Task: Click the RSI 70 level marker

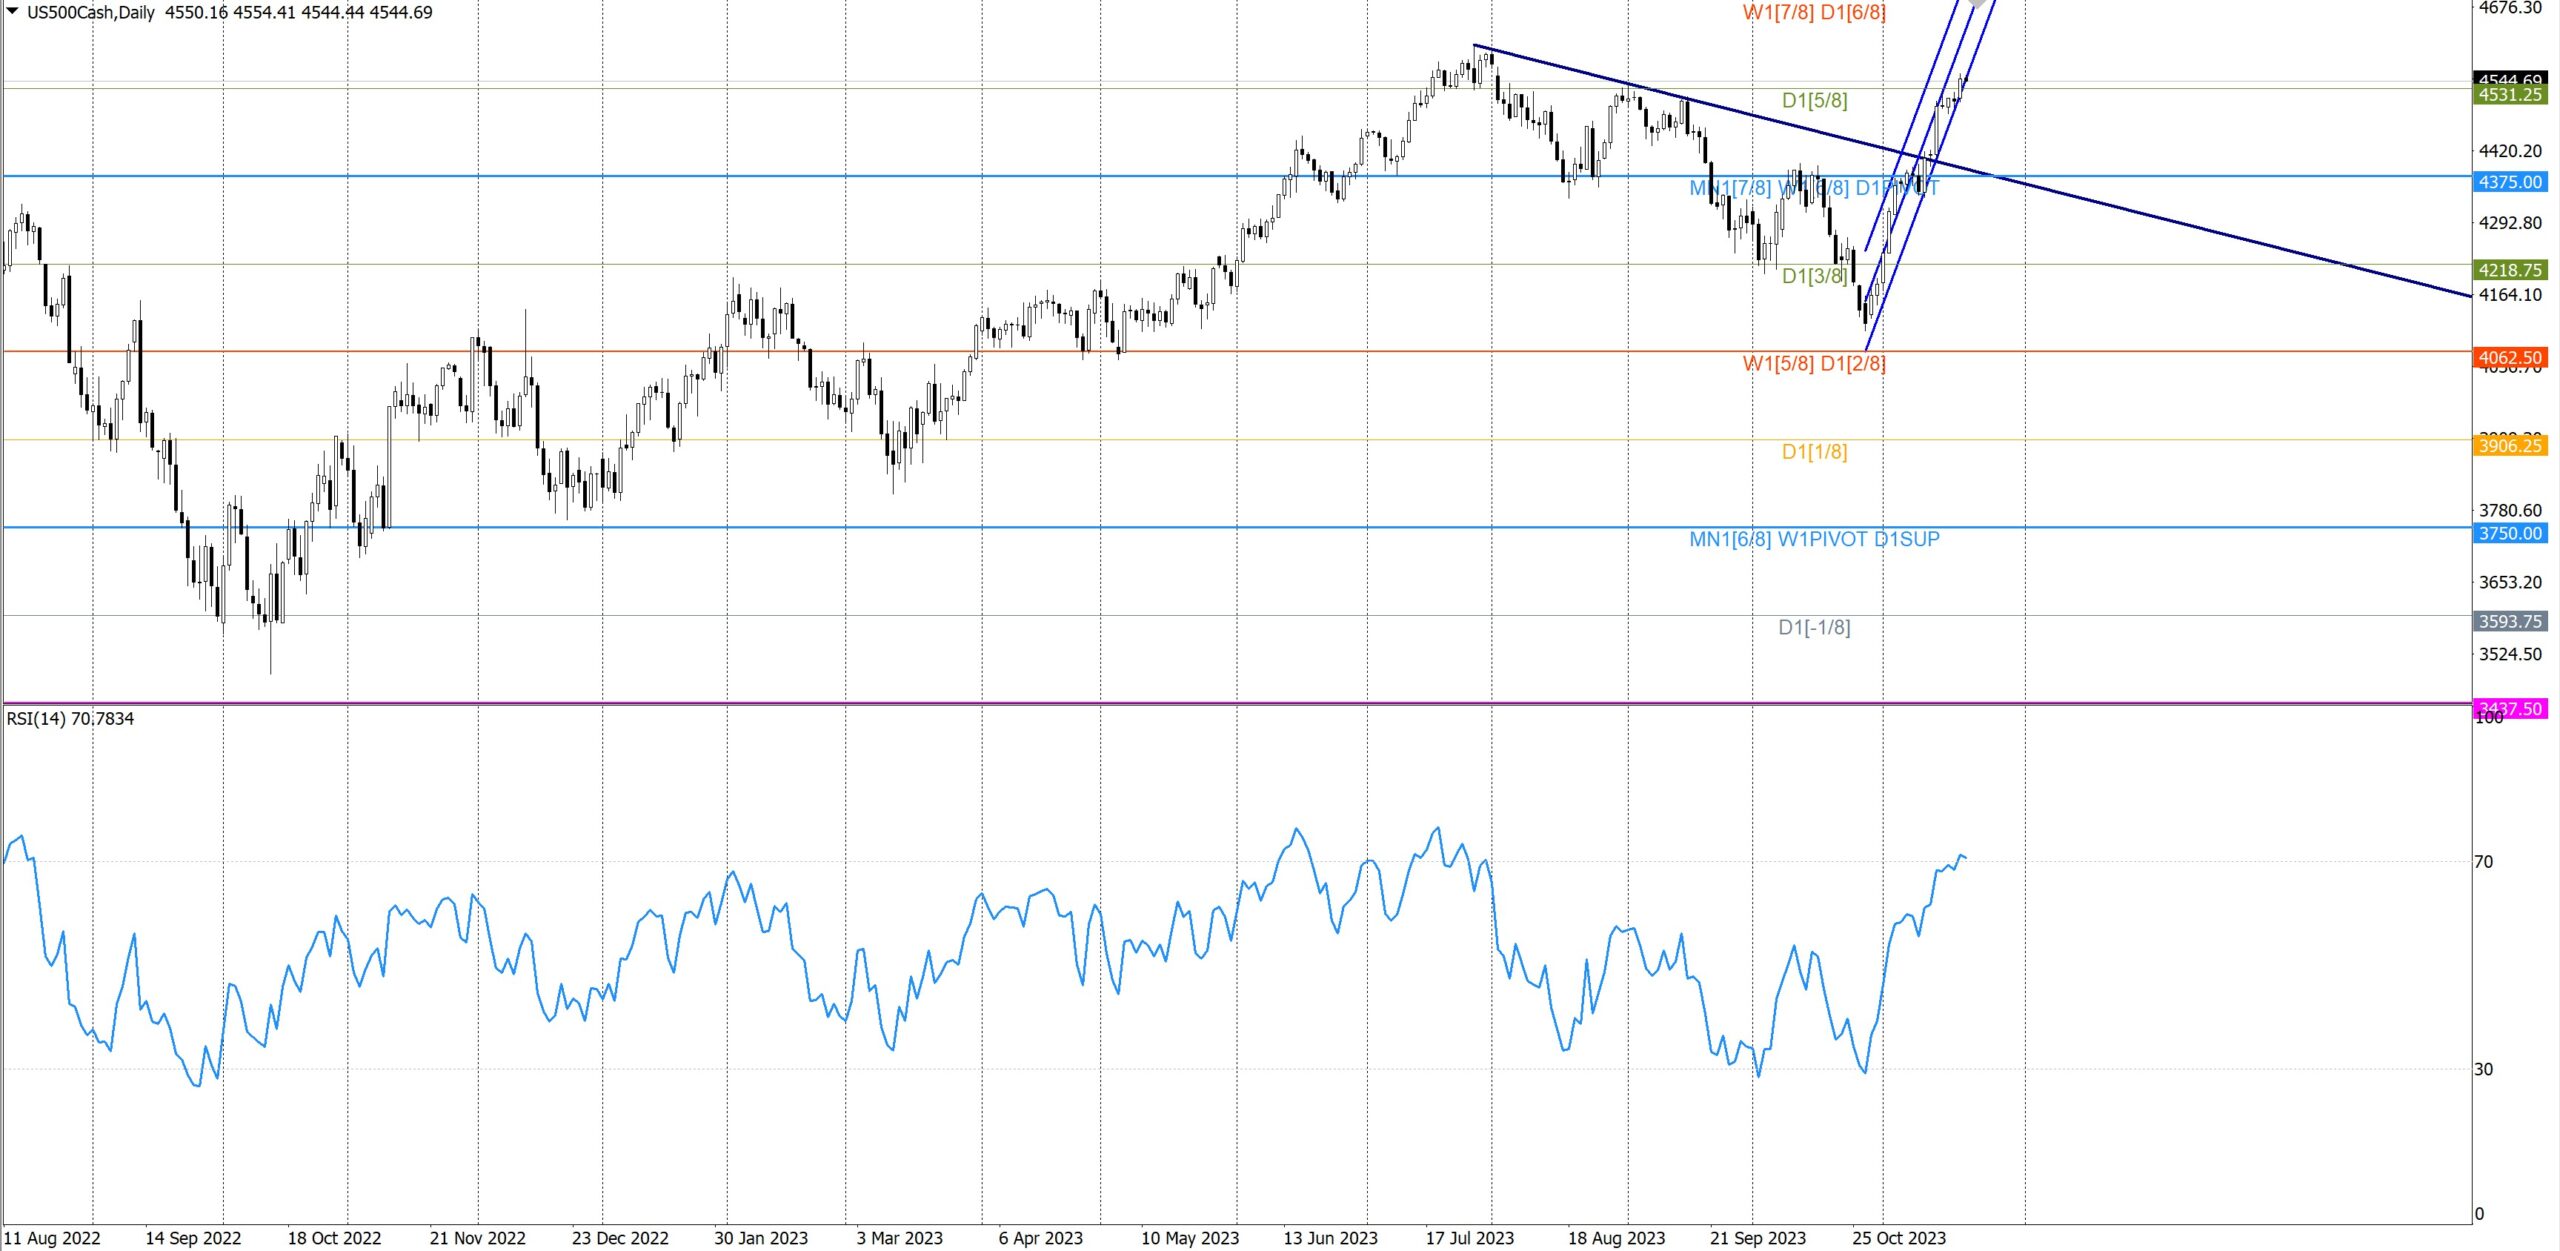Action: click(2483, 862)
